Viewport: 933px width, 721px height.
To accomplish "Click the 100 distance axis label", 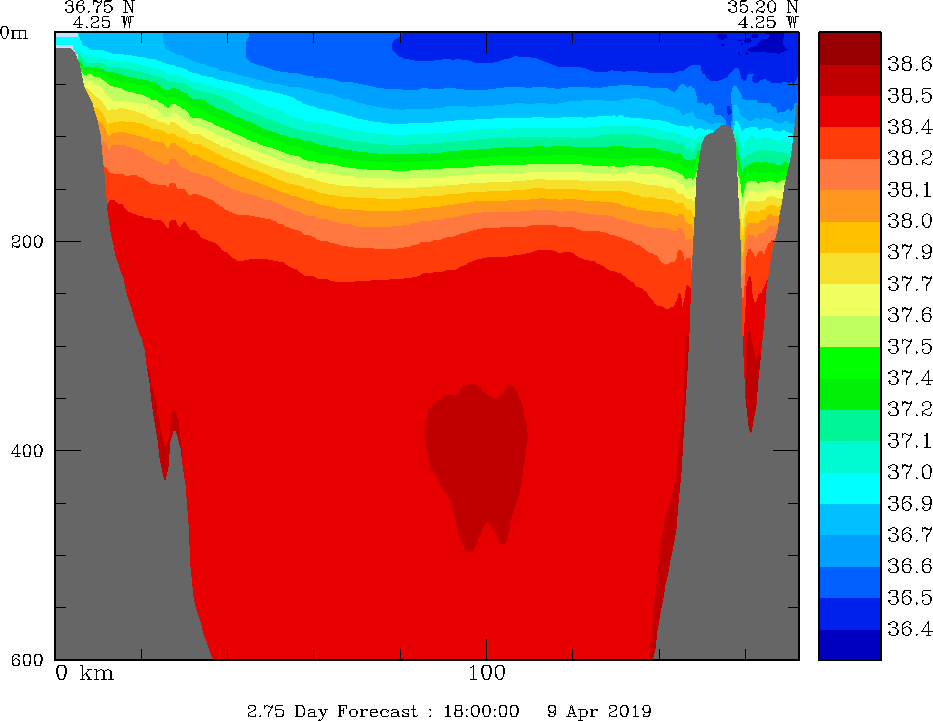I will (487, 673).
